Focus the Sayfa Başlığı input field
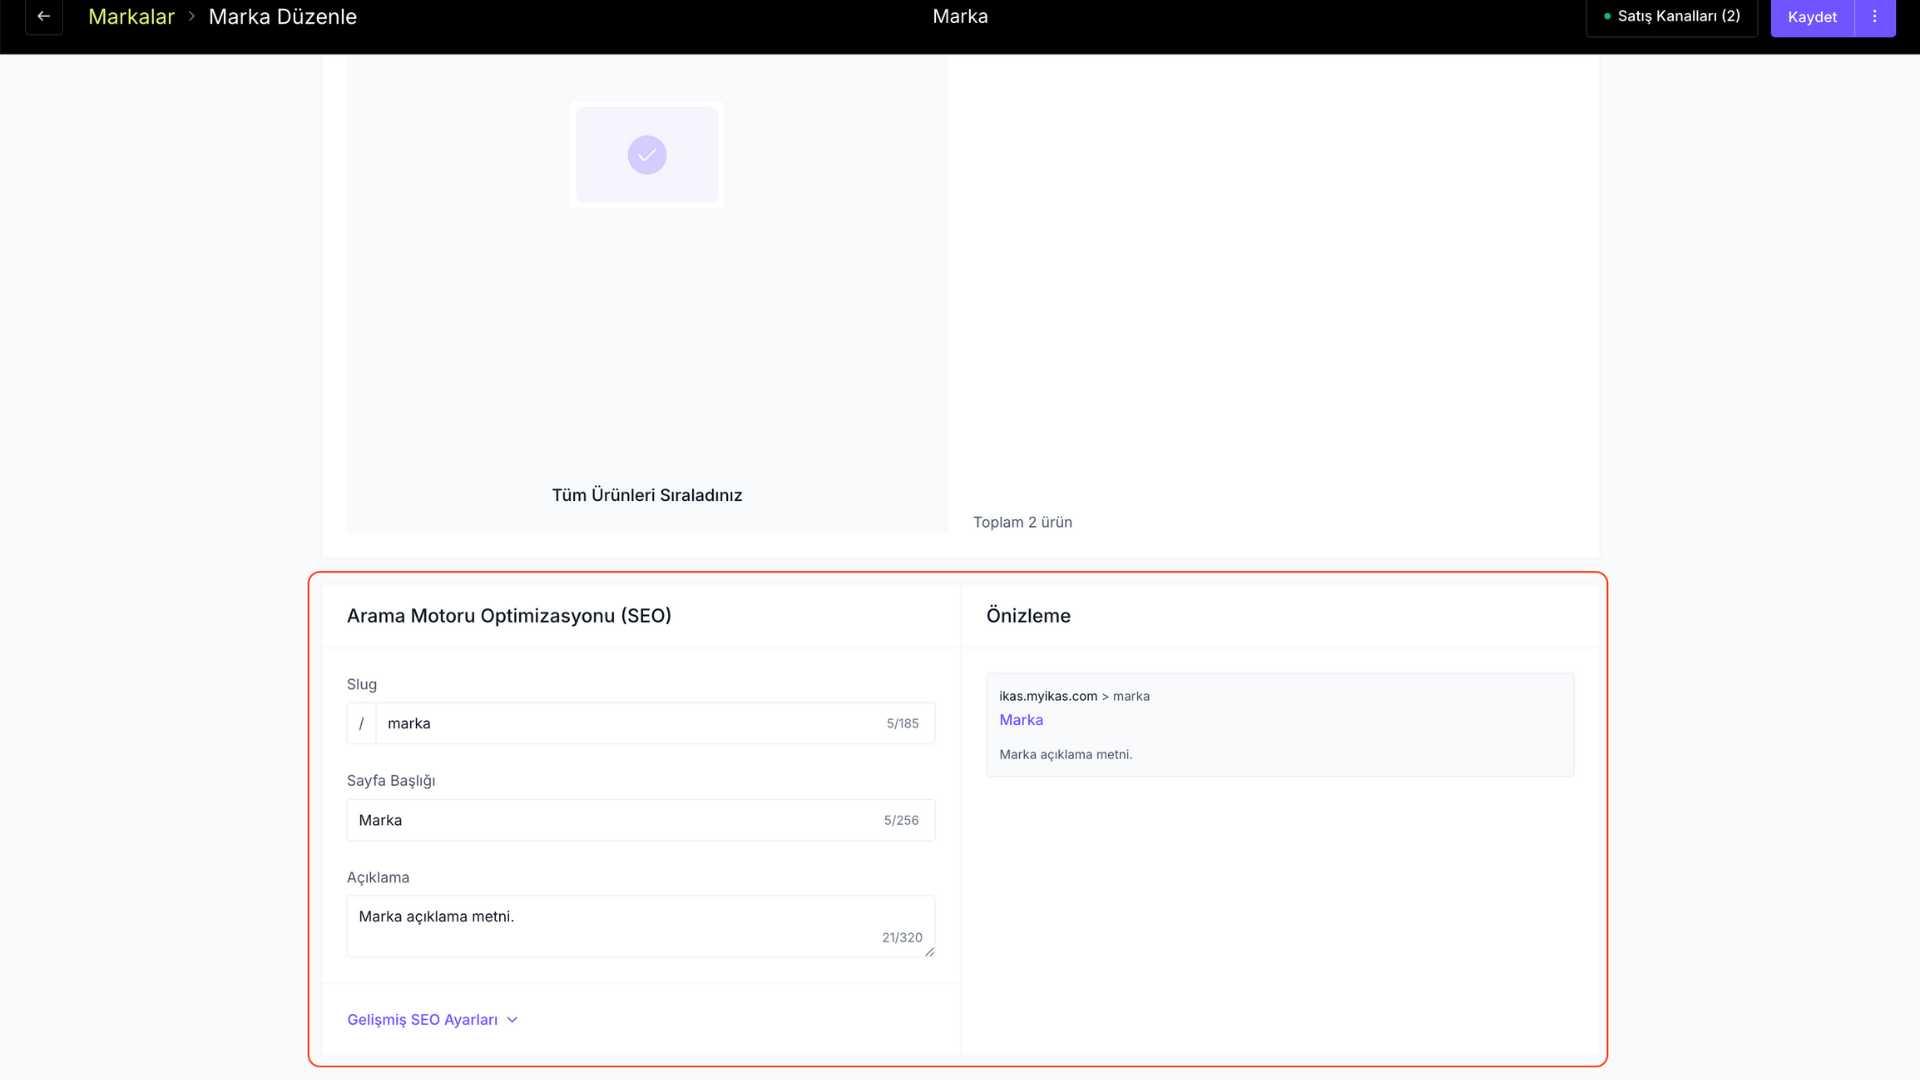 (641, 820)
